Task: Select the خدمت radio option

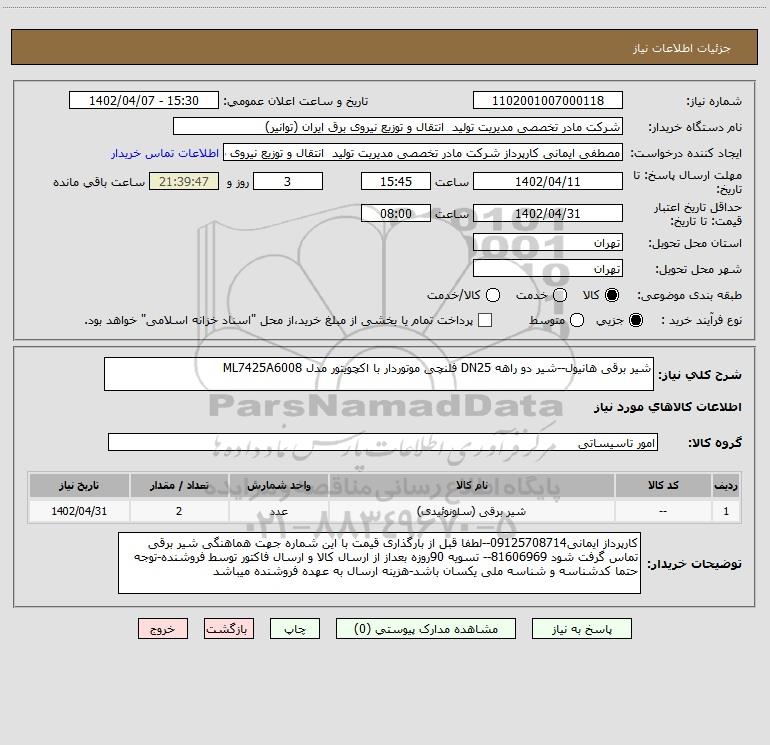Action: point(560,295)
